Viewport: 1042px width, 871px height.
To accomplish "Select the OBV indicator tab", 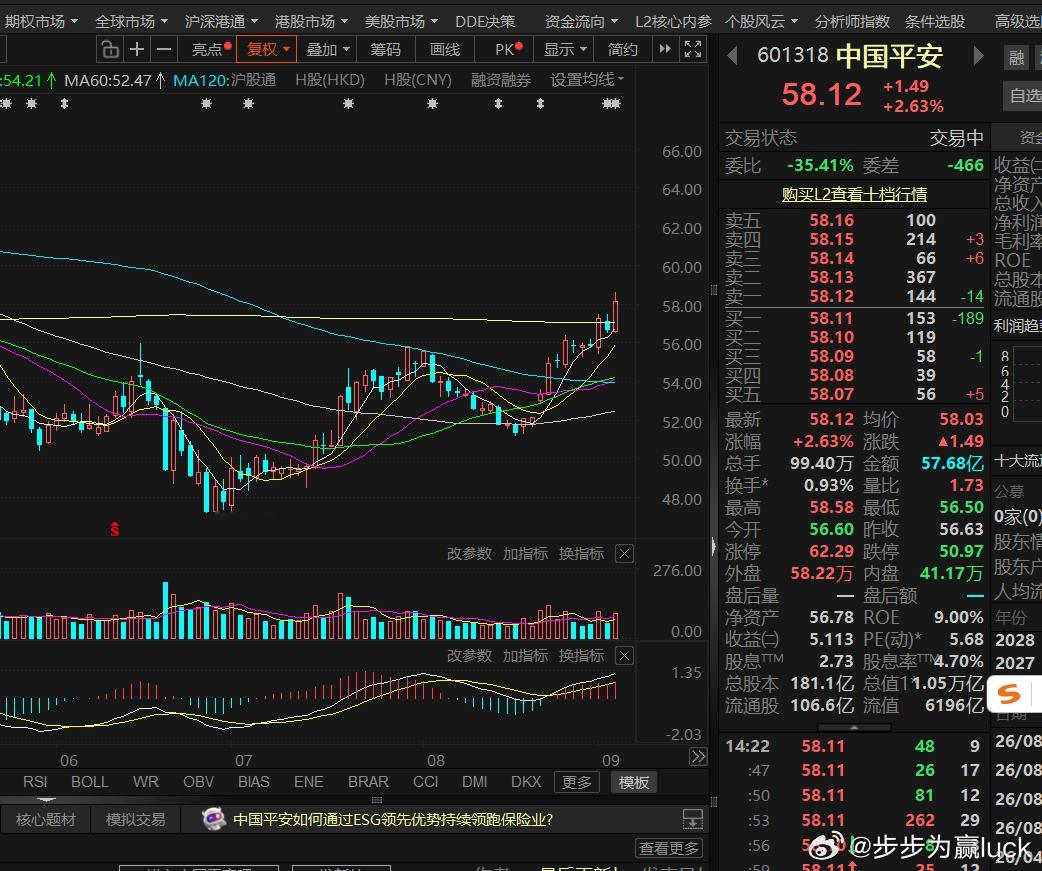I will point(199,782).
